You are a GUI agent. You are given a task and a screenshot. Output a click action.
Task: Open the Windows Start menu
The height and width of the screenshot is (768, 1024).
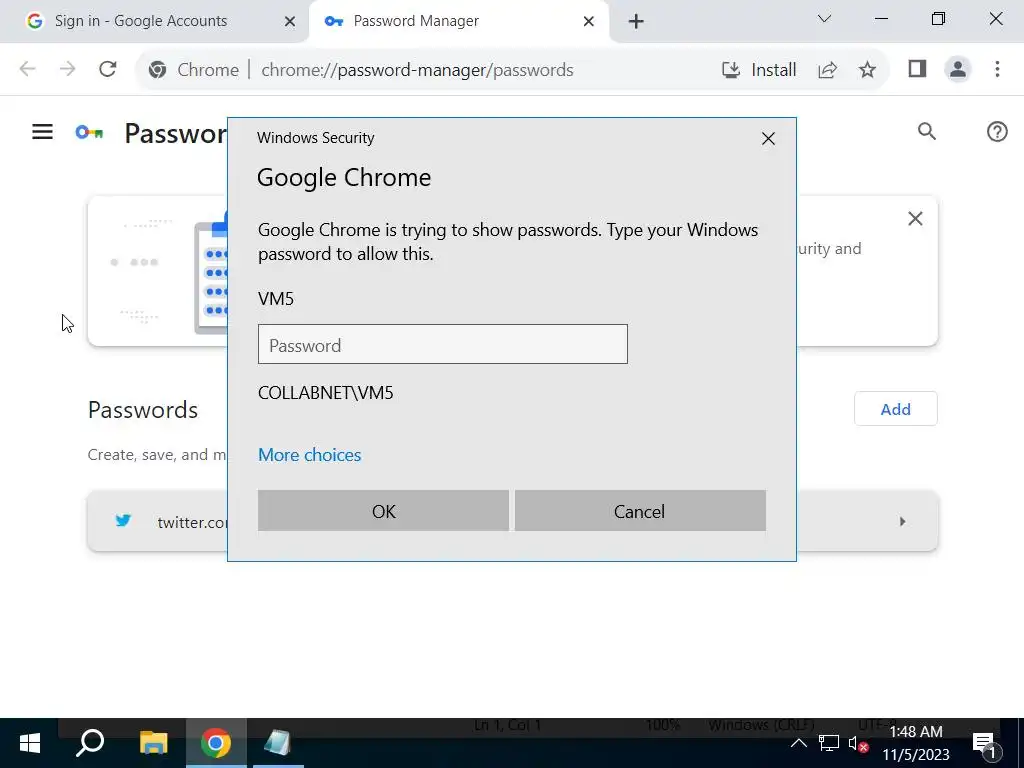(29, 743)
